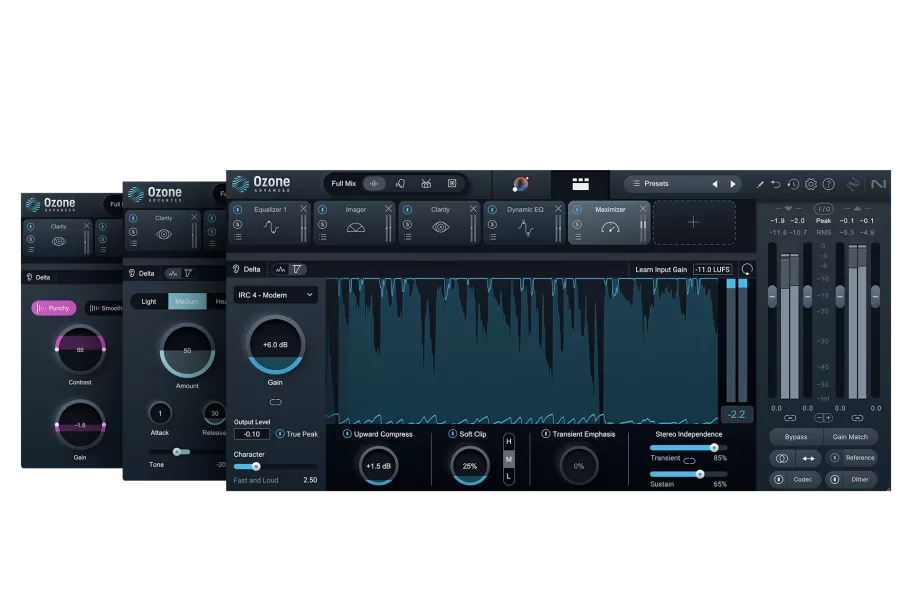Image resolution: width=912 pixels, height=608 pixels.
Task: Toggle power for Maximizer module
Action: click(x=578, y=209)
